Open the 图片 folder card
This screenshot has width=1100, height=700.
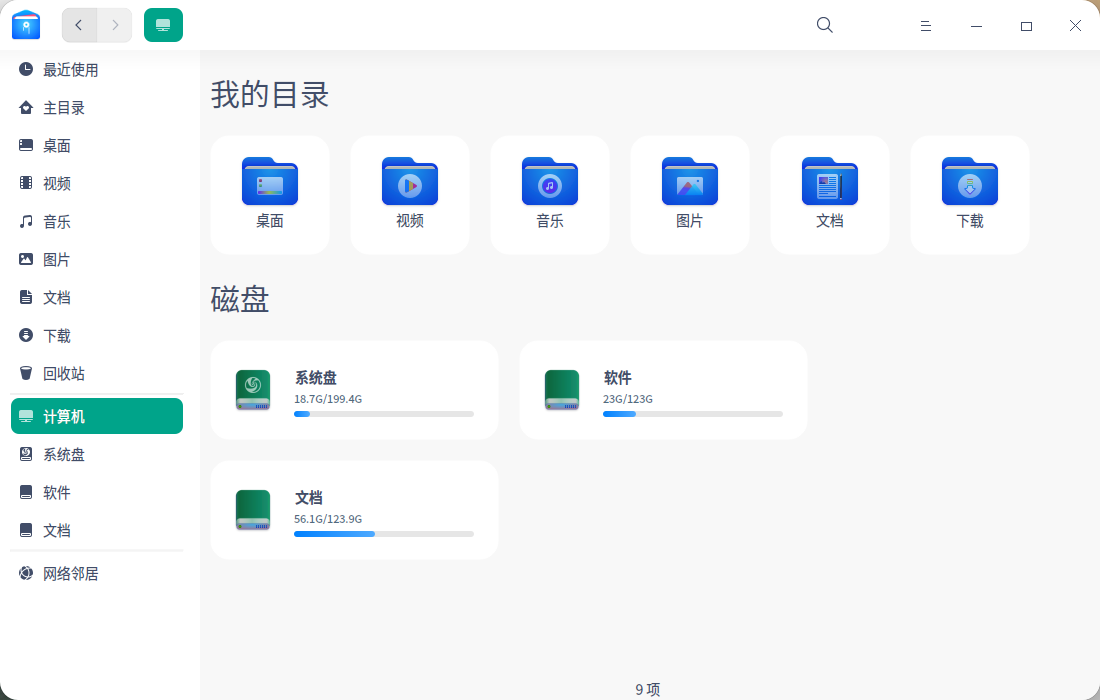click(x=690, y=195)
